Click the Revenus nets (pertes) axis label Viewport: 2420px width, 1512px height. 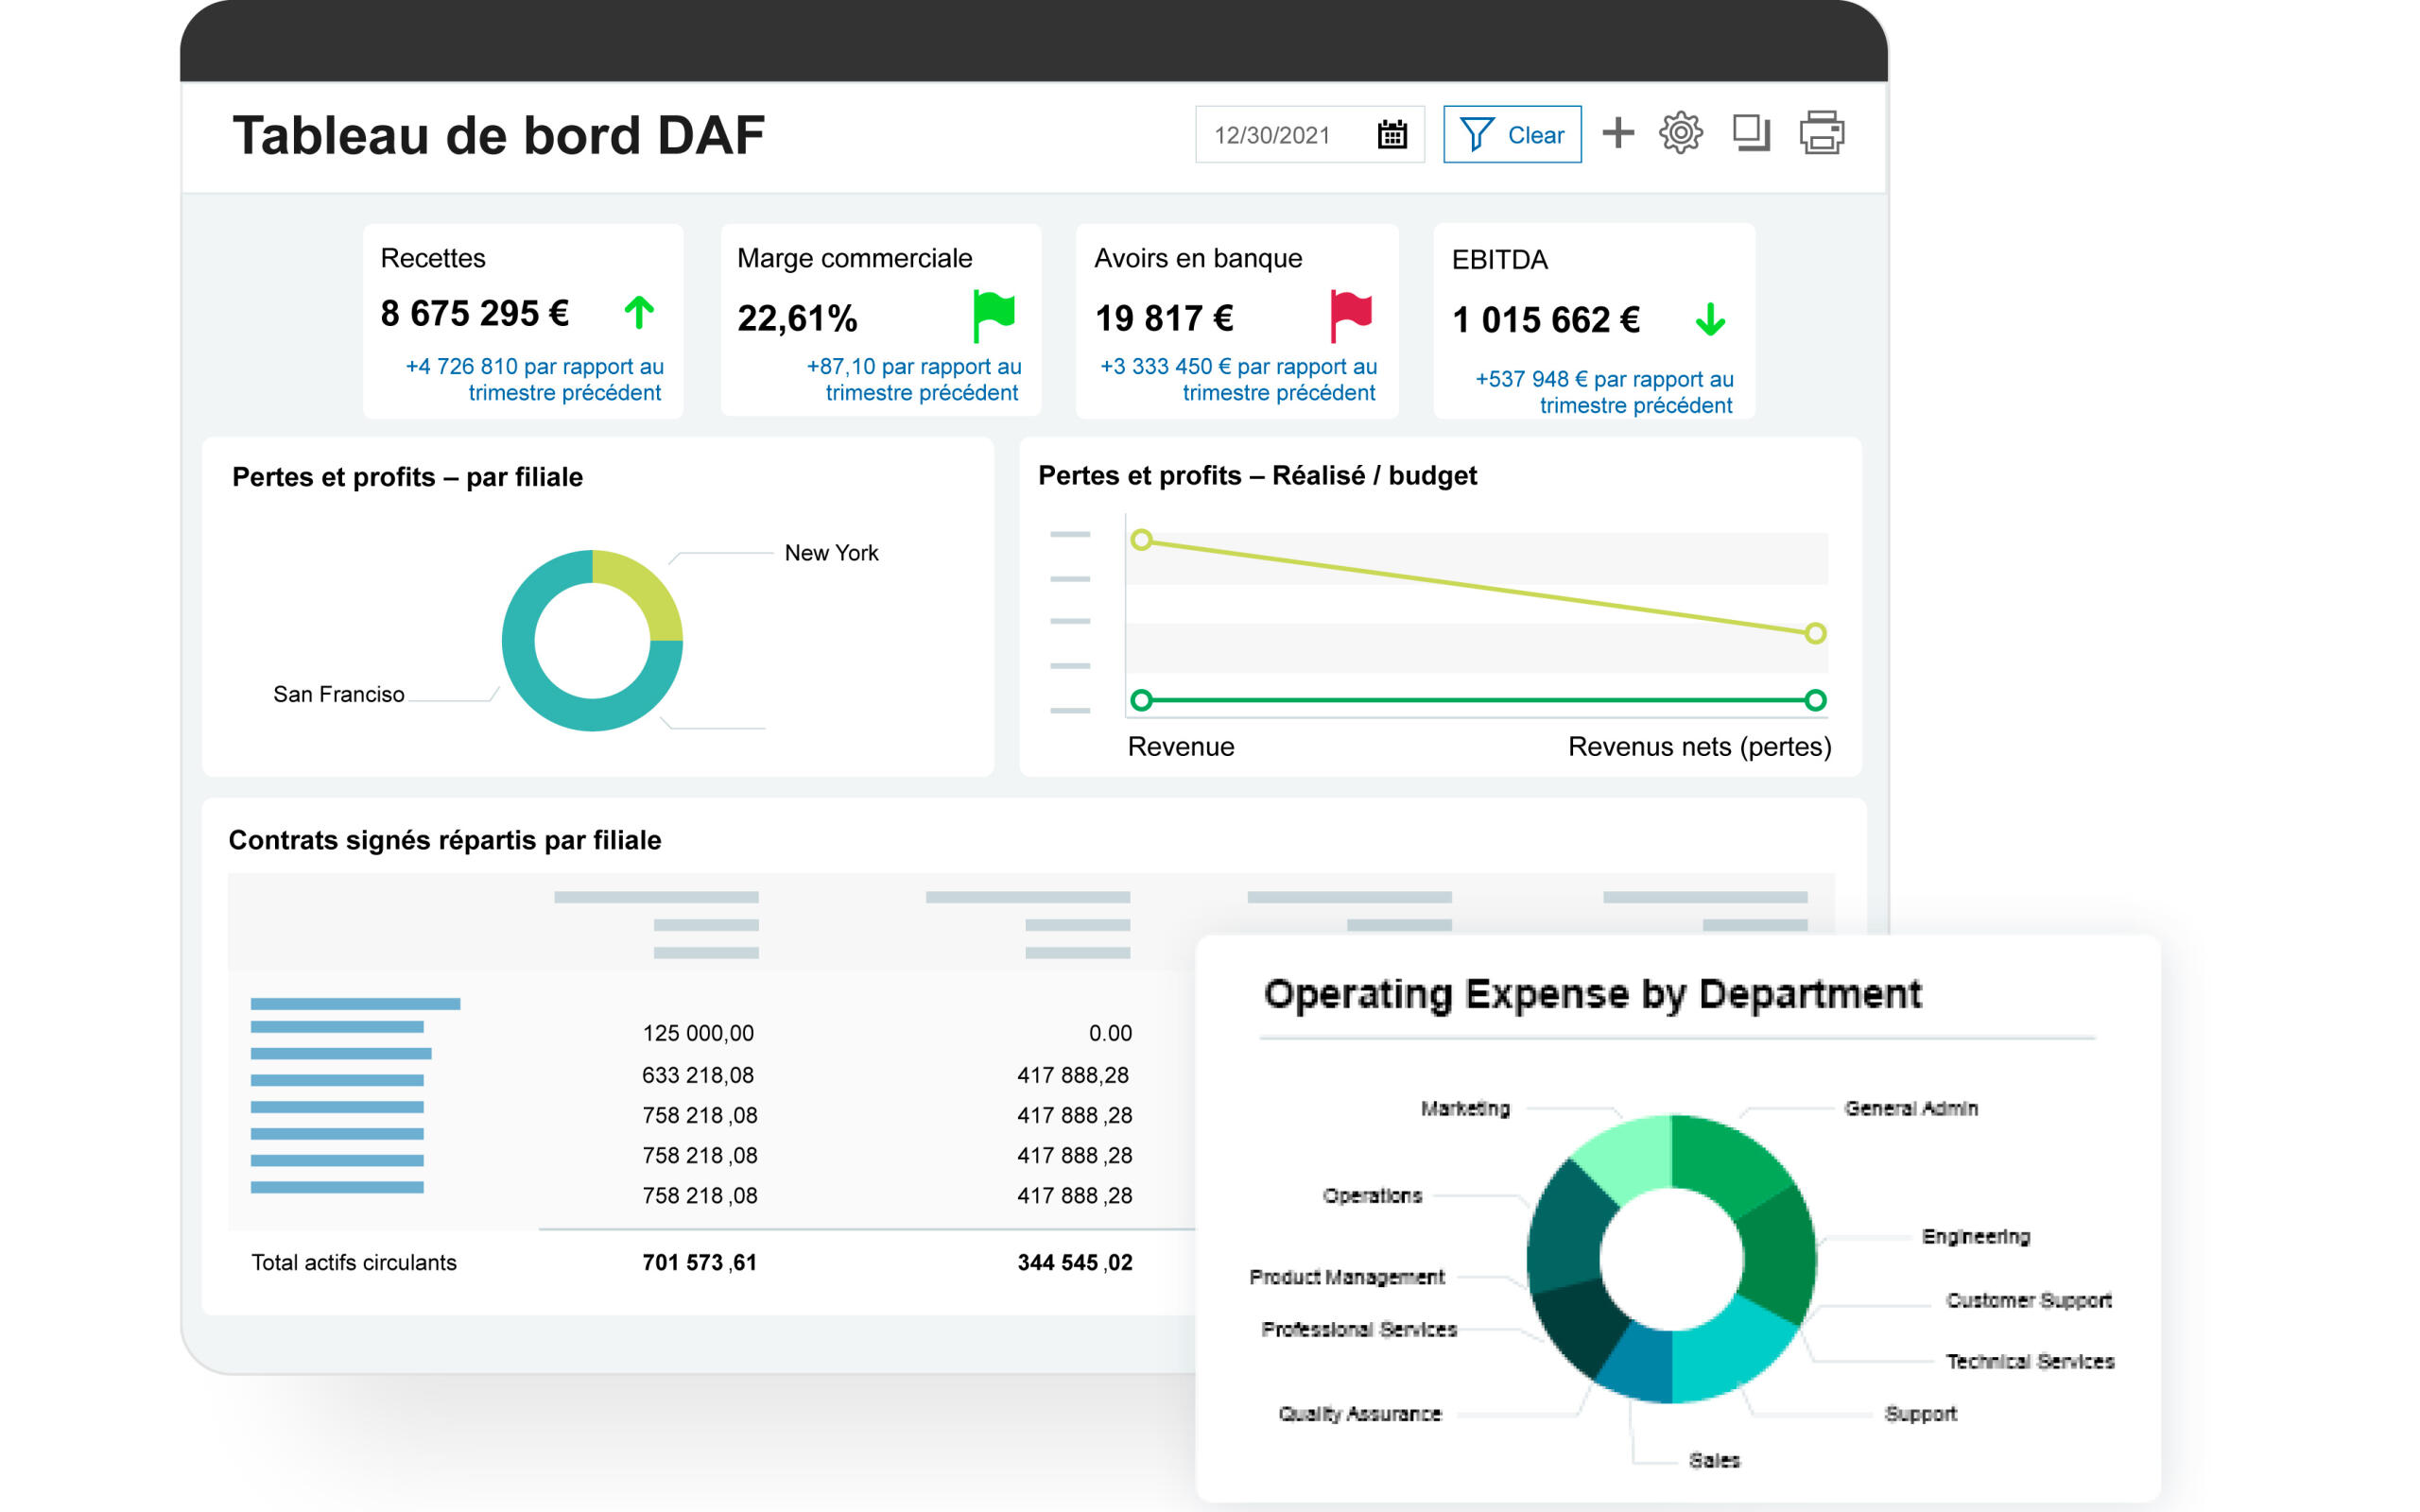tap(1699, 747)
